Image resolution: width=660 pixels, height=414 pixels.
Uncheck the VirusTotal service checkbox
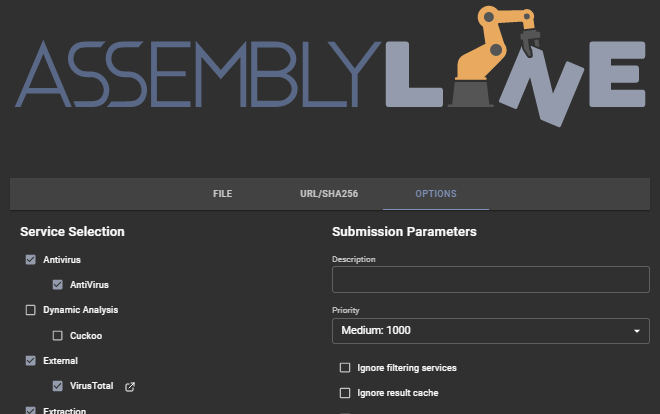click(x=58, y=385)
